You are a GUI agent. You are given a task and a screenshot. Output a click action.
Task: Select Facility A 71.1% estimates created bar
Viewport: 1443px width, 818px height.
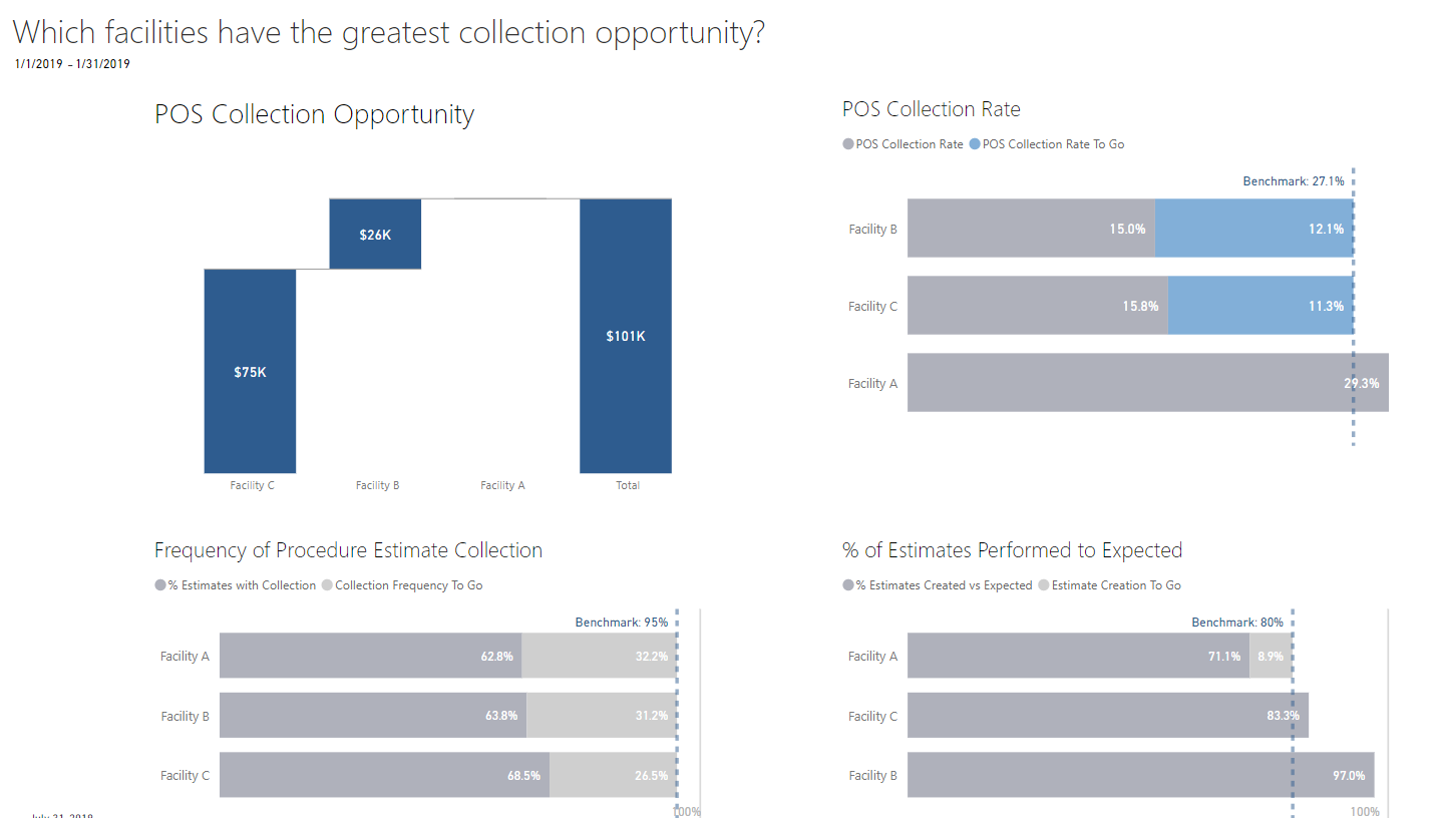point(1078,656)
